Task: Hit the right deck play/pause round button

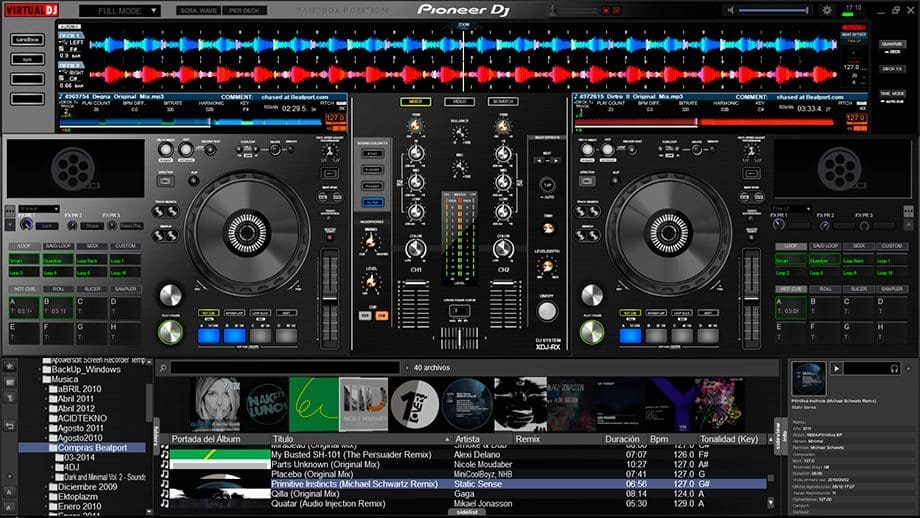Action: 592,332
